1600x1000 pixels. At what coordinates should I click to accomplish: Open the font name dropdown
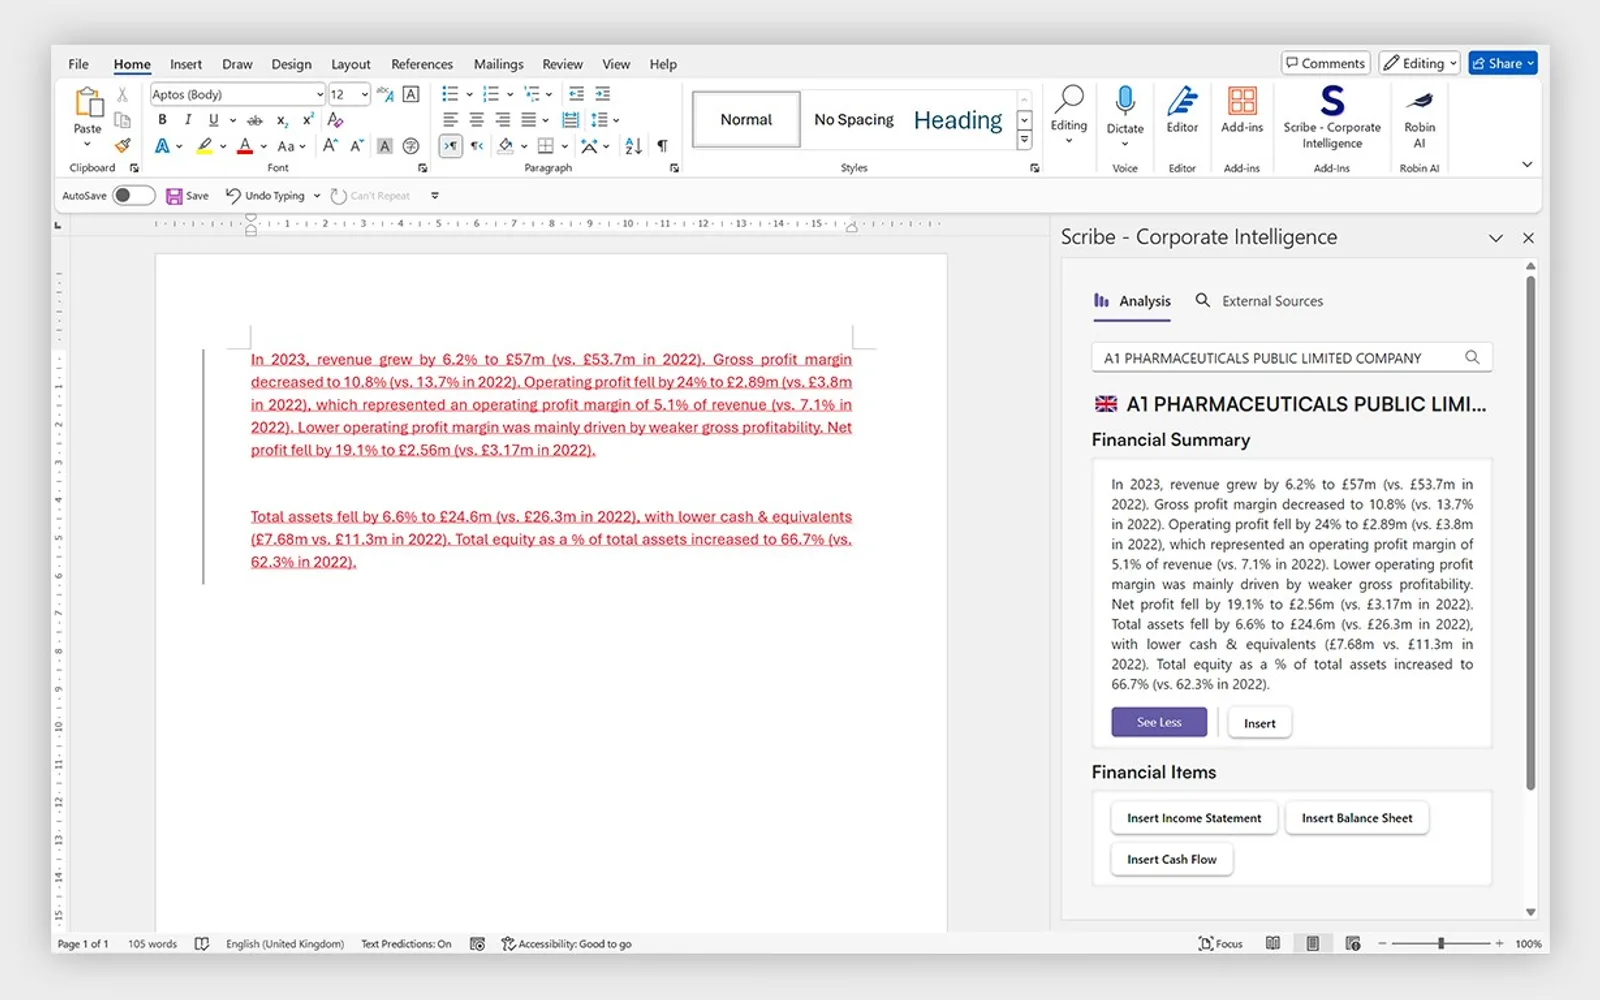(x=320, y=94)
